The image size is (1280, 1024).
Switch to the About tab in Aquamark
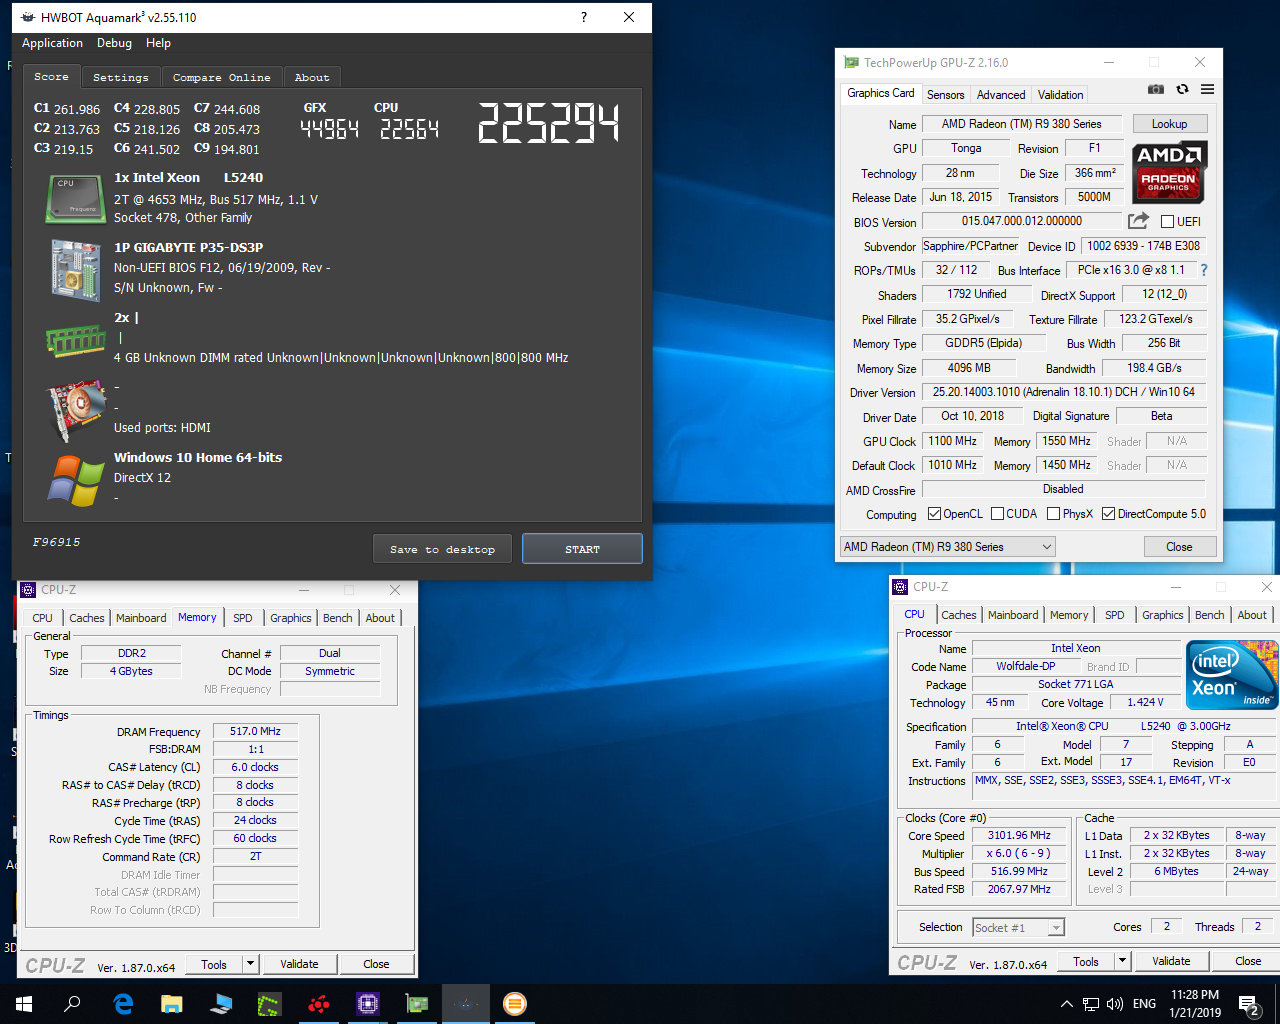coord(311,77)
